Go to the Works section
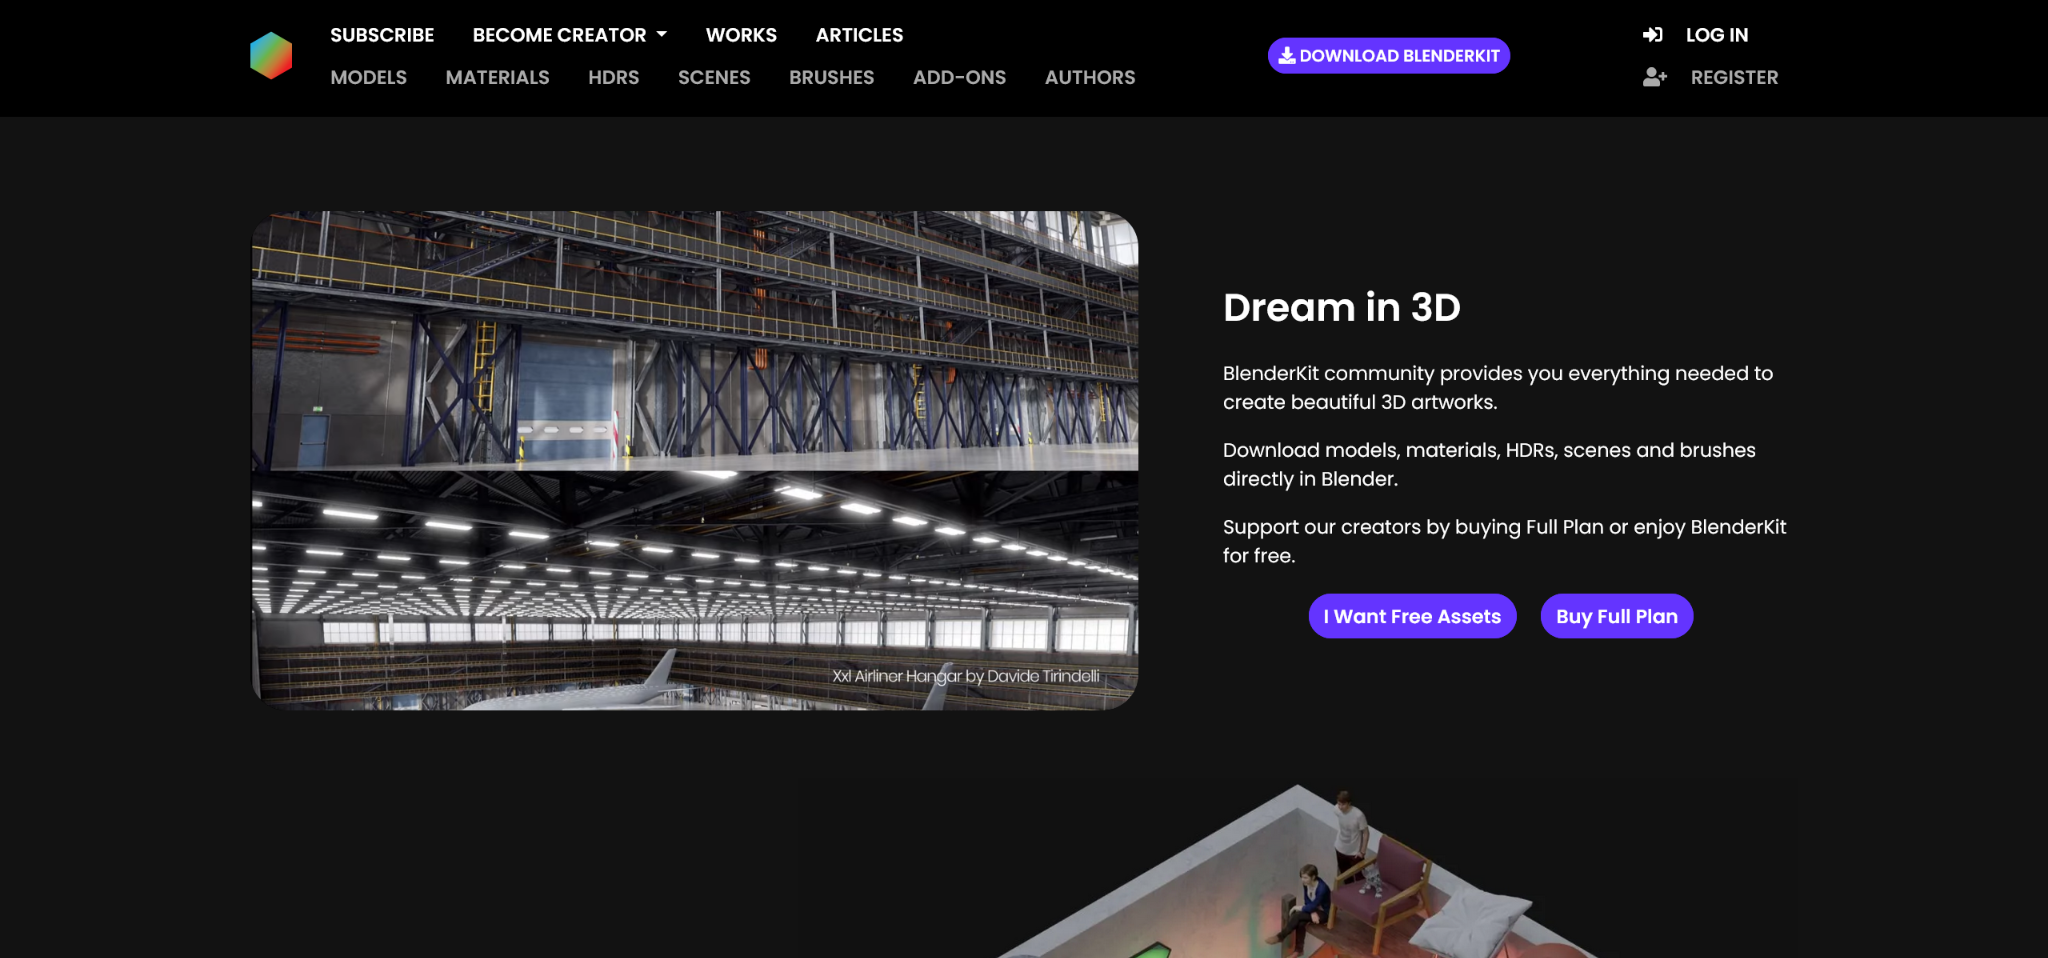This screenshot has width=2048, height=958. click(x=741, y=35)
